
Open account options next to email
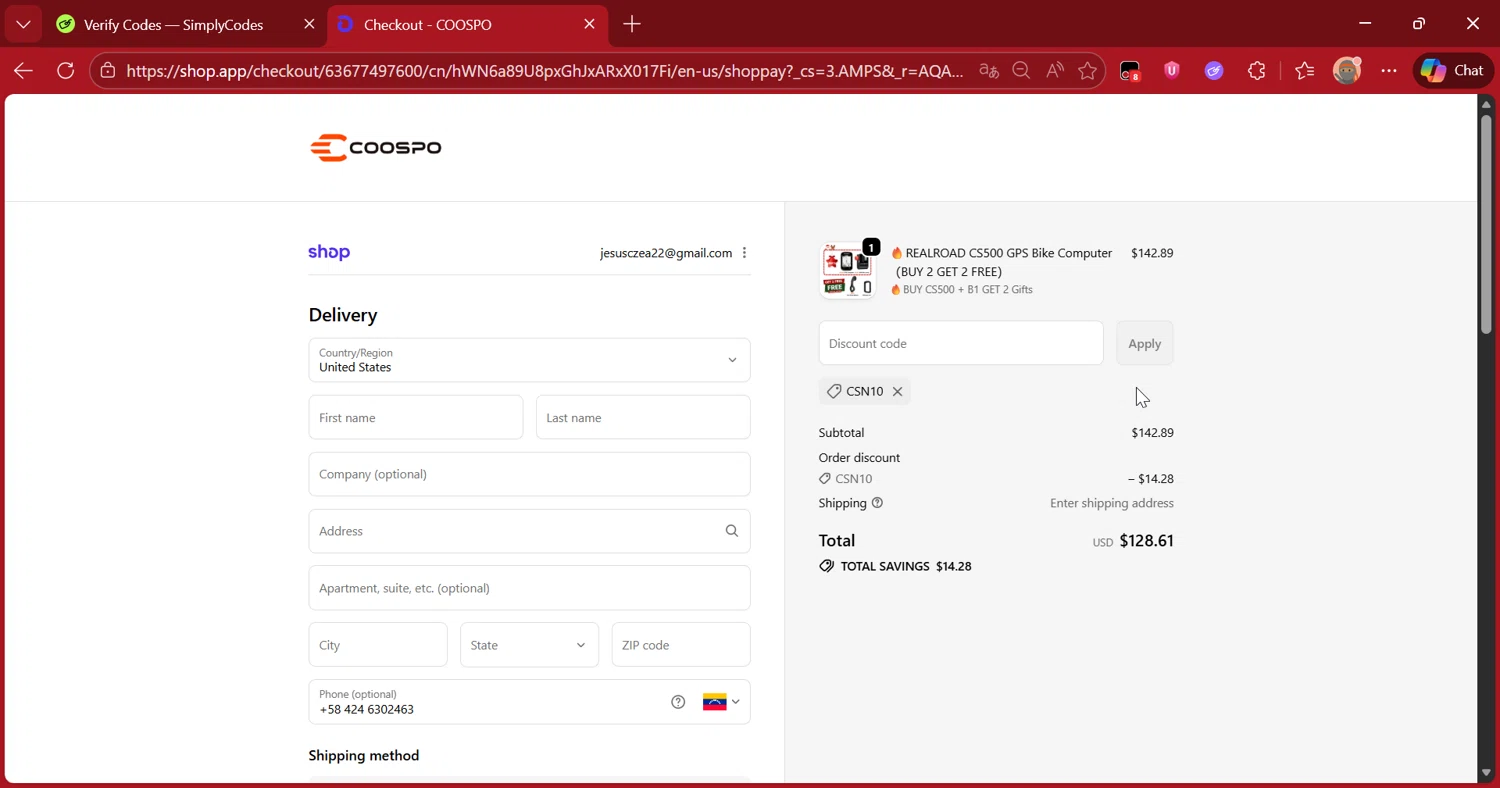(x=744, y=253)
